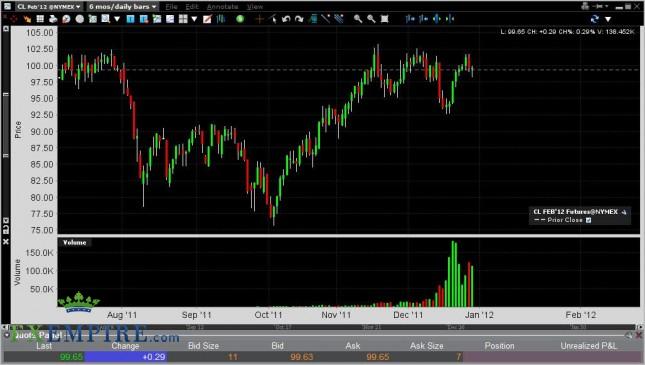Click the second blue bar spacing icon

click(423, 19)
